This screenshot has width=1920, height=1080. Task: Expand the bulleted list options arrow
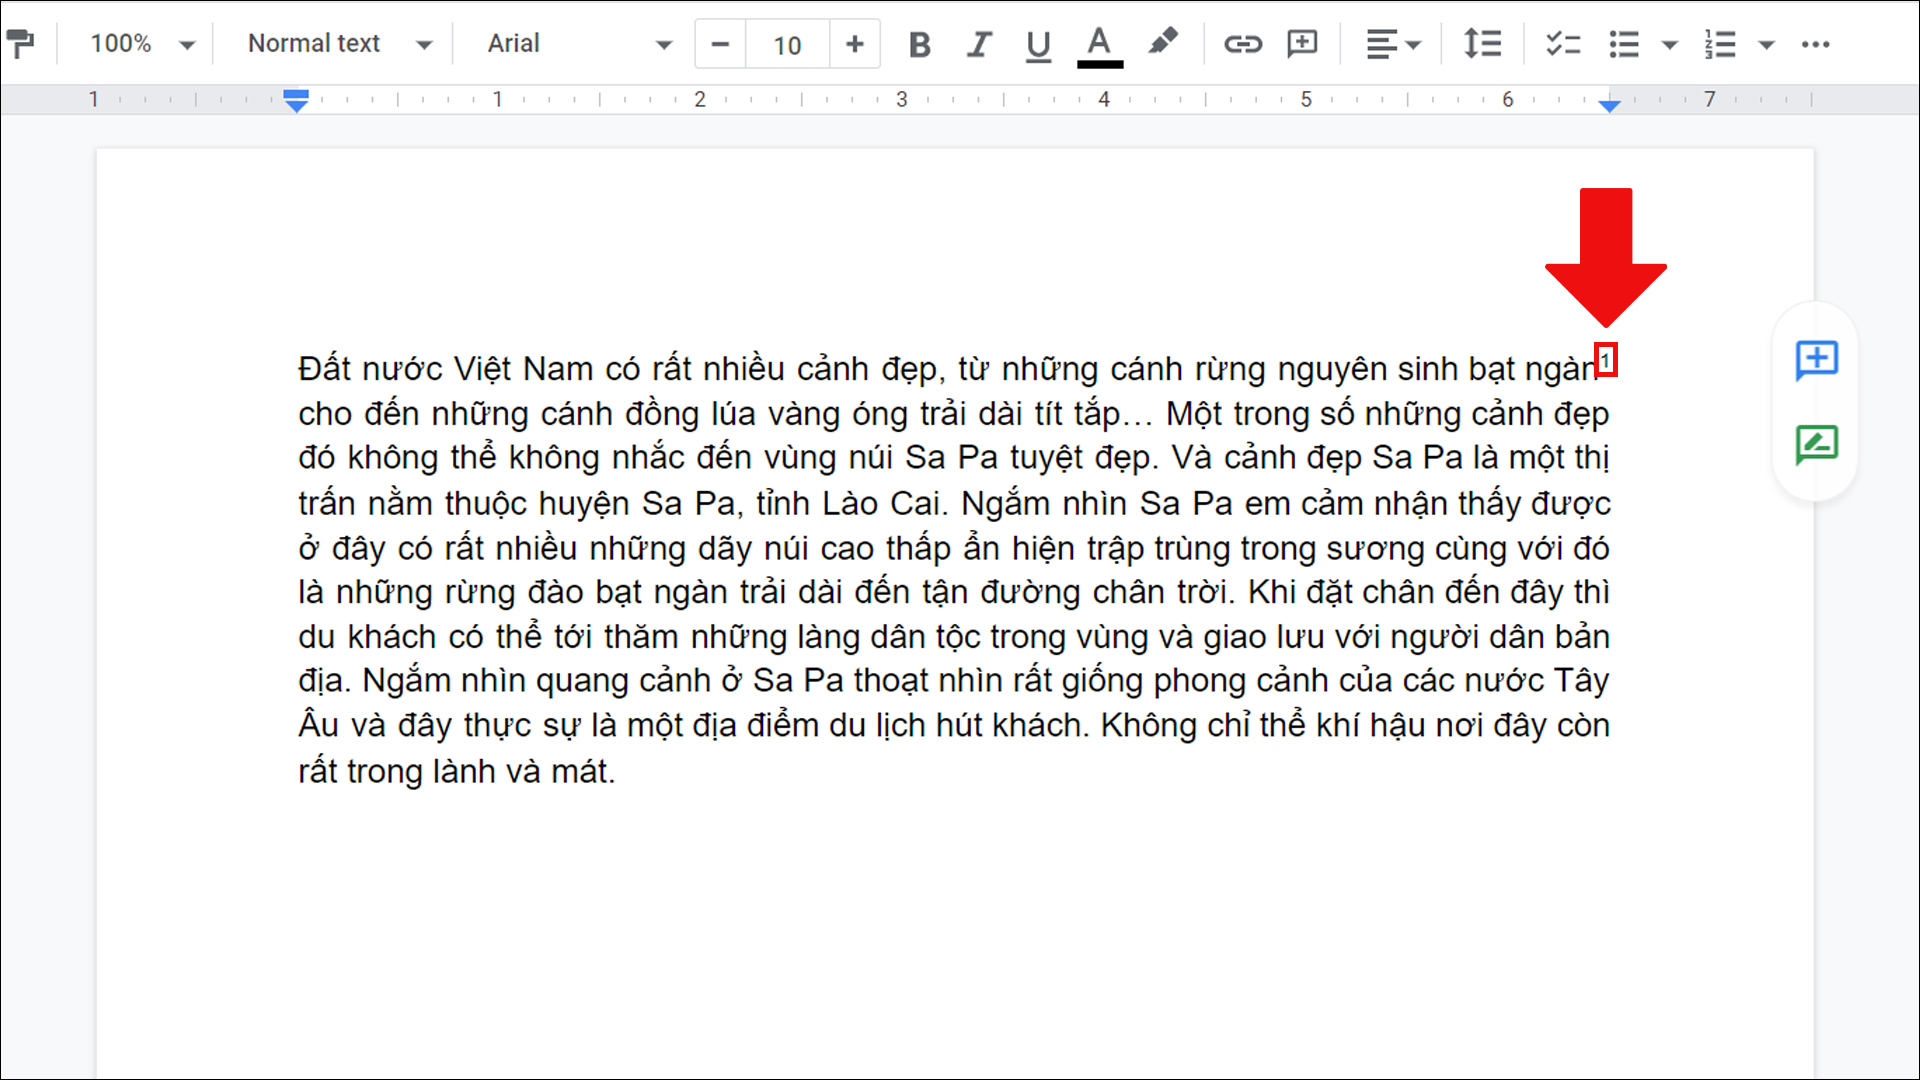tap(1669, 44)
